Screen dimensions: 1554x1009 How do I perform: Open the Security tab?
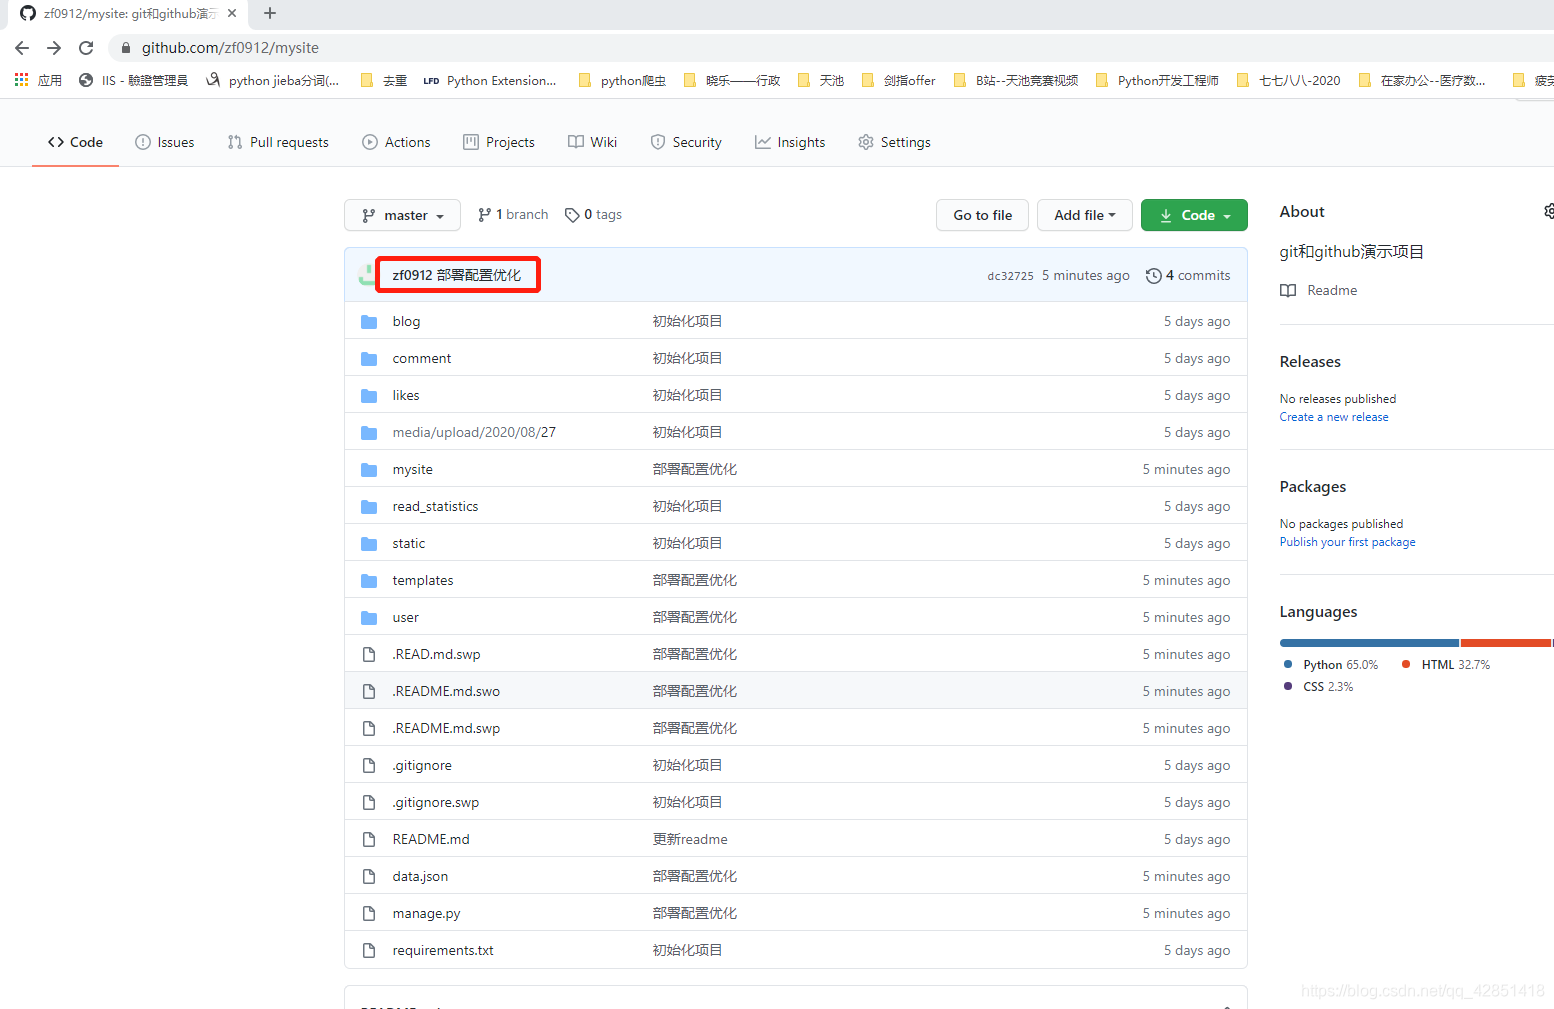point(686,142)
